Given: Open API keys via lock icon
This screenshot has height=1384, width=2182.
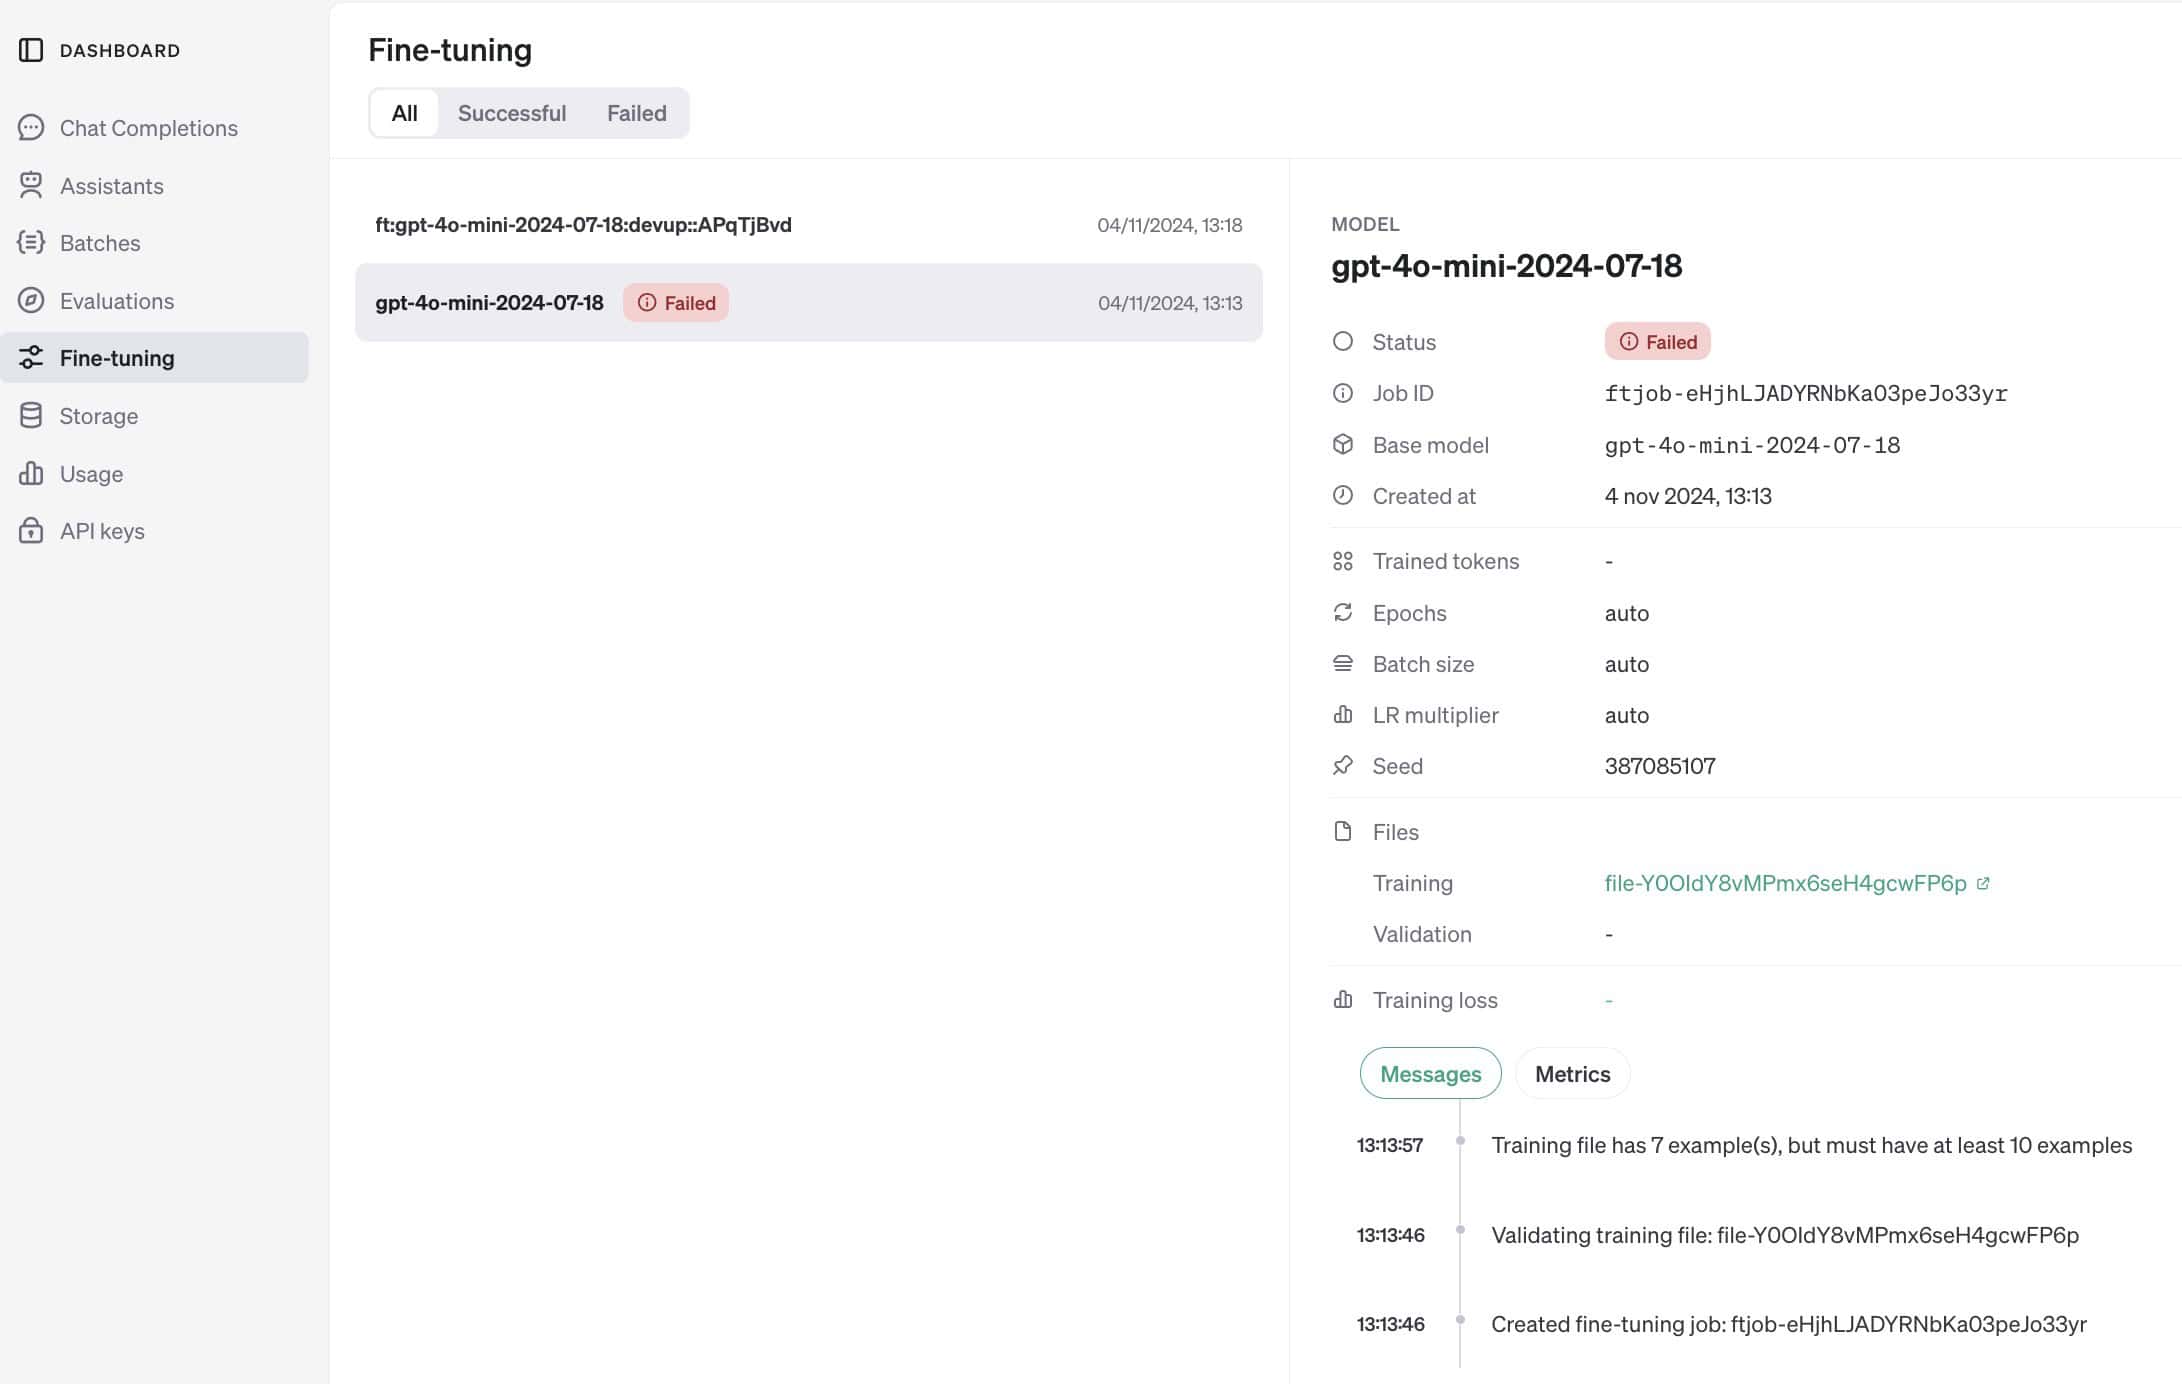Looking at the screenshot, I should [31, 530].
